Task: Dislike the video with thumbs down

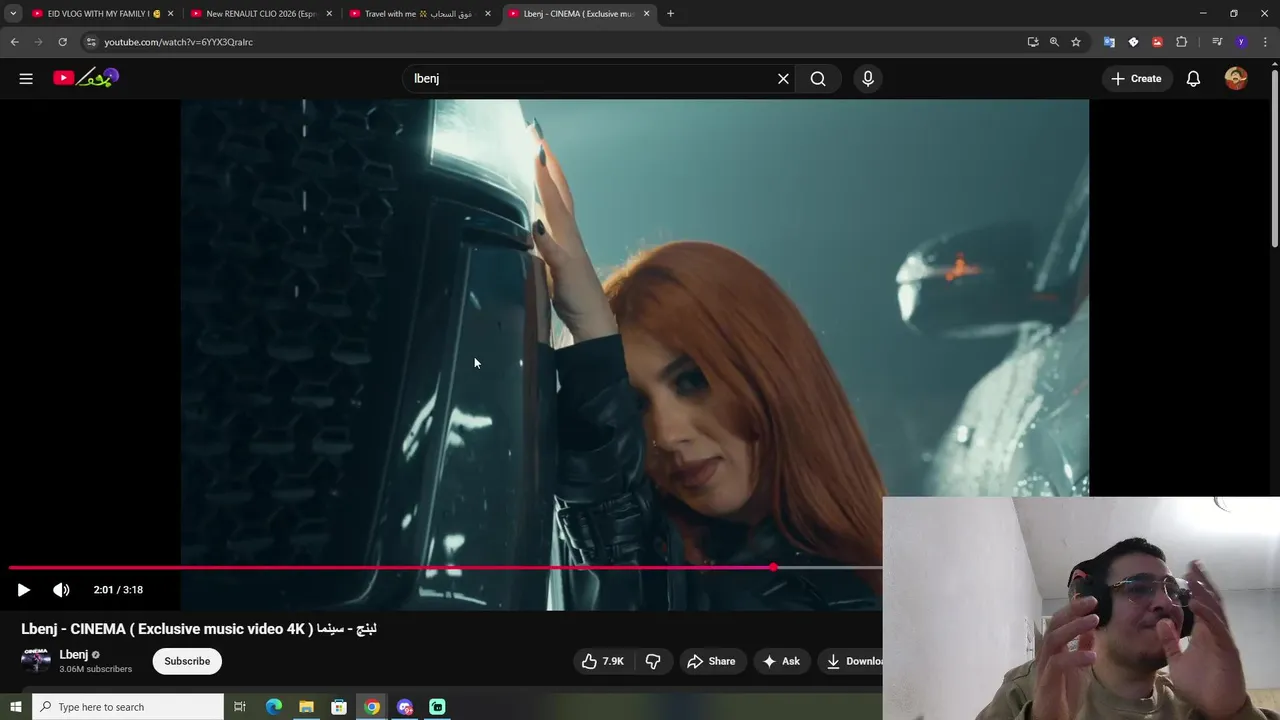Action: tap(653, 661)
